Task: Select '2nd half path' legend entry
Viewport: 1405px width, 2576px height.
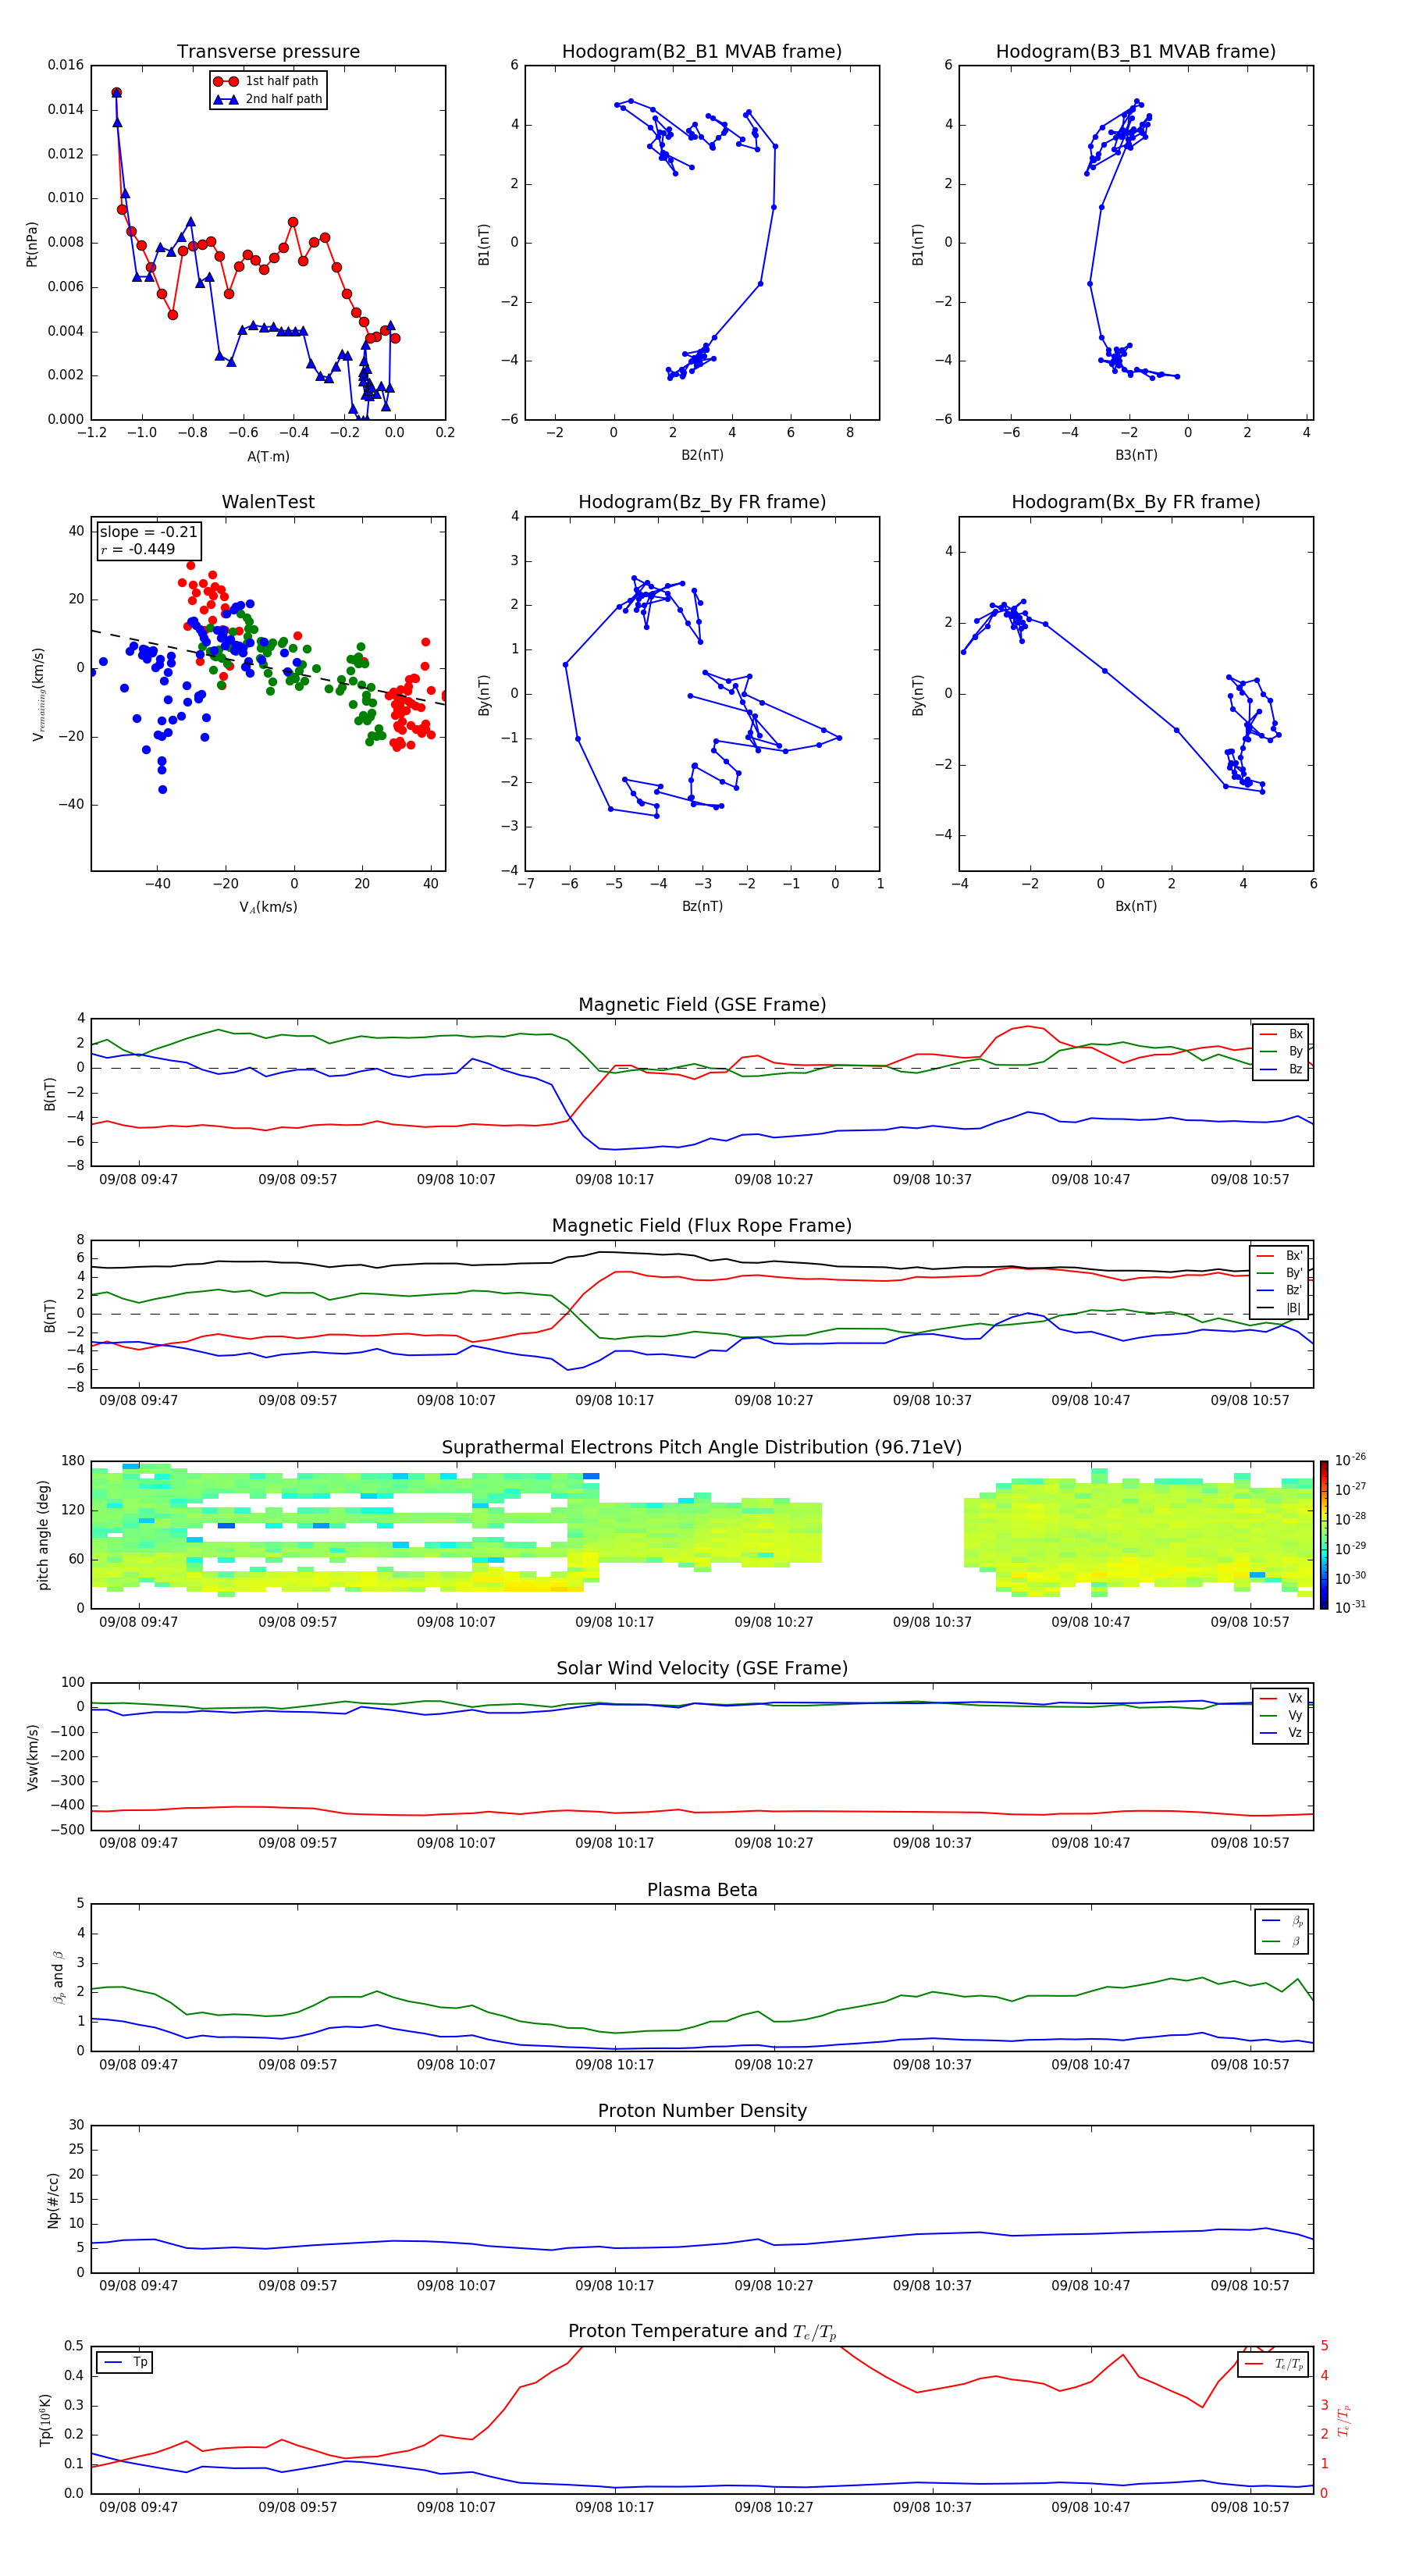Action: pos(269,99)
